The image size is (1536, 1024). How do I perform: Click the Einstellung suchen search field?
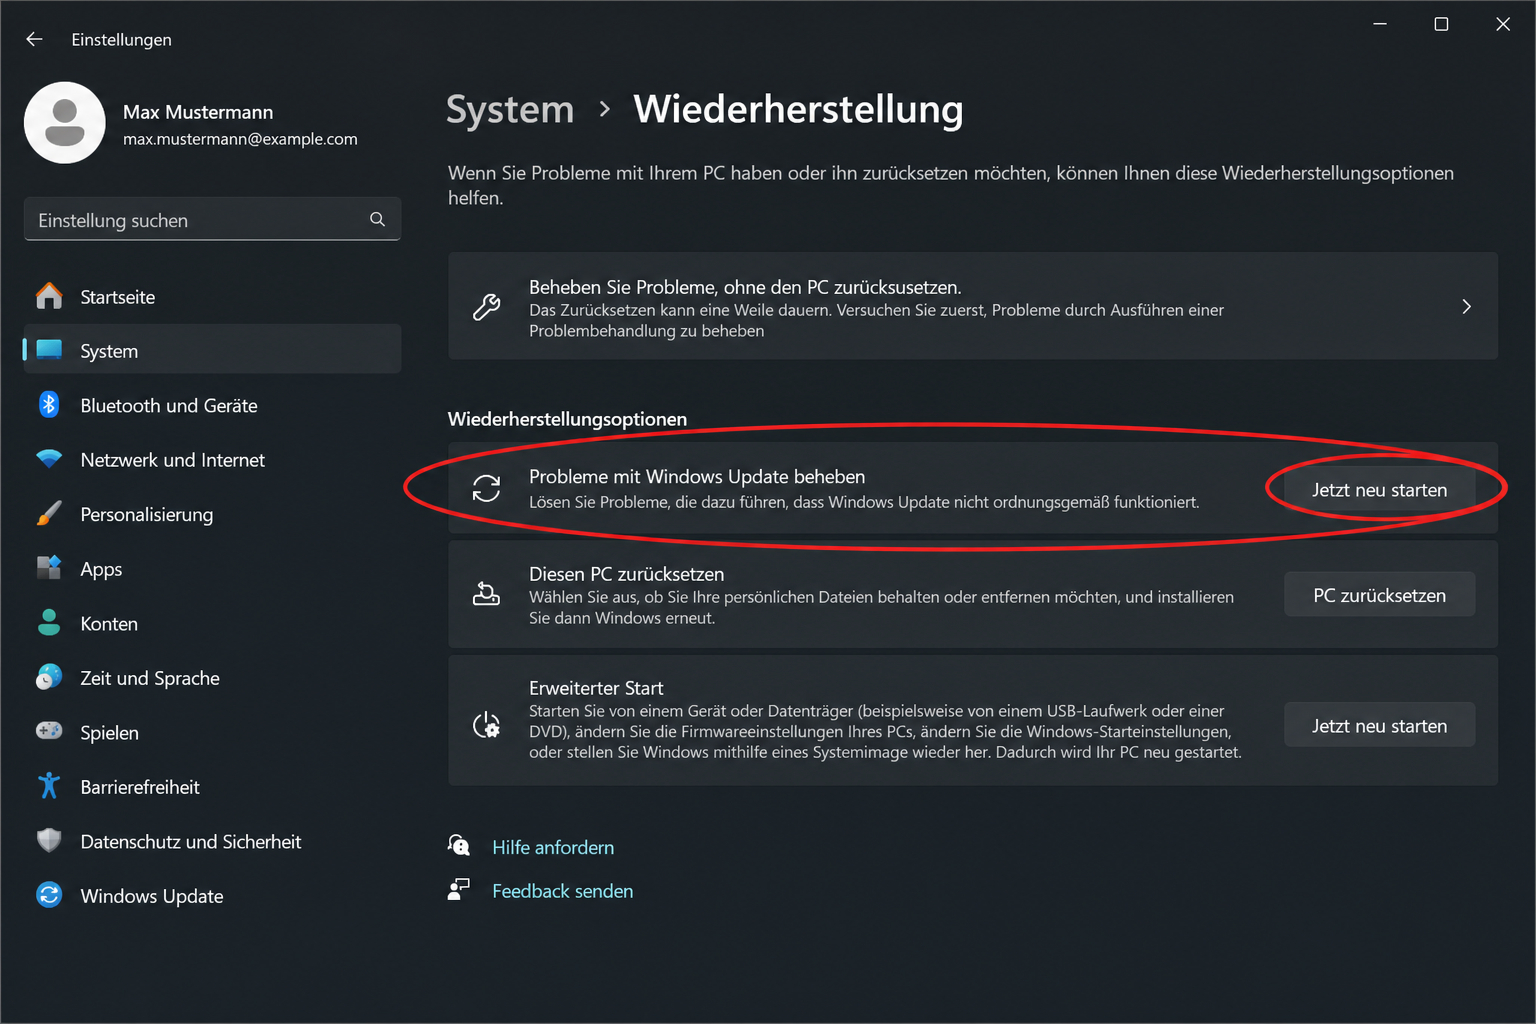[212, 219]
